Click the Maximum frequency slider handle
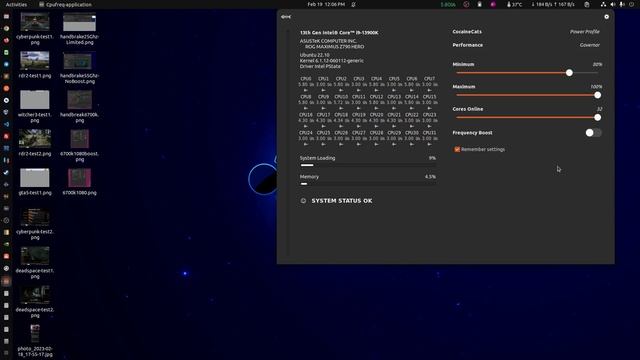 pos(597,95)
